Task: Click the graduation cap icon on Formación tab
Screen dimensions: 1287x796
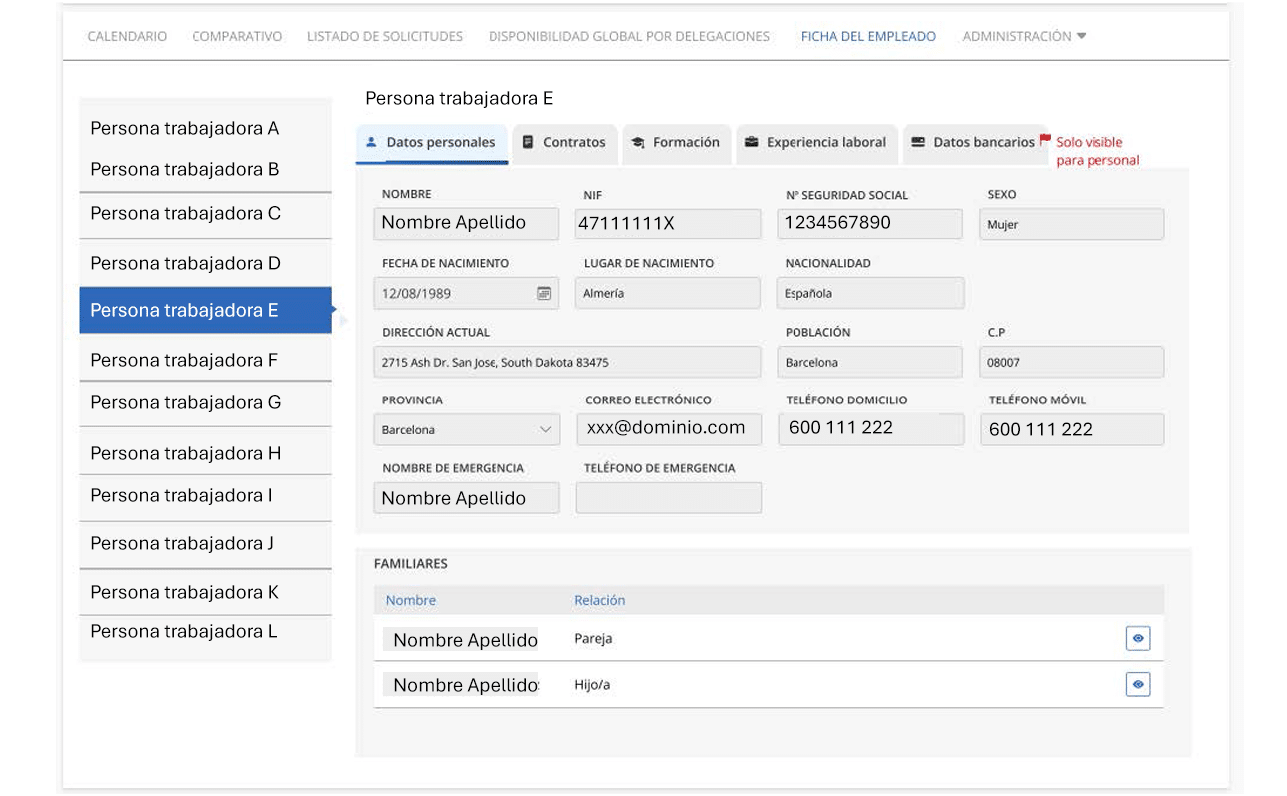Action: pyautogui.click(x=638, y=143)
